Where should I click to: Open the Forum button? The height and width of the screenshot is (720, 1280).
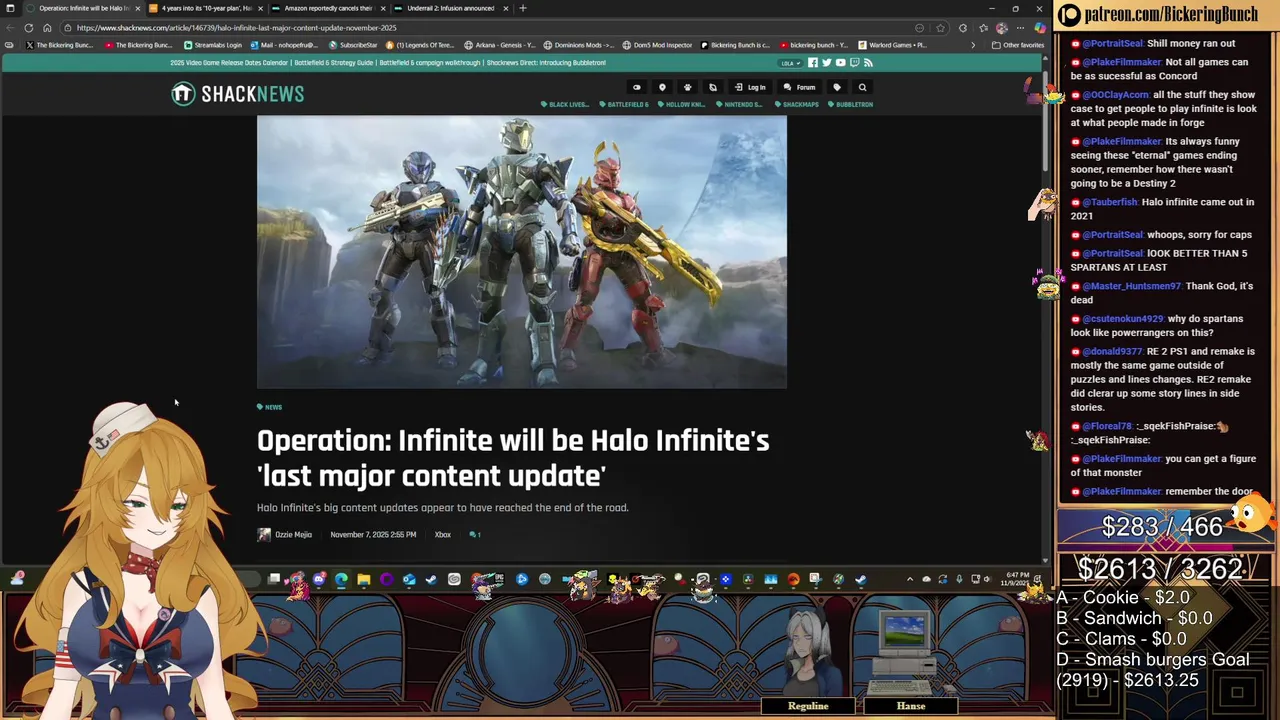point(799,87)
